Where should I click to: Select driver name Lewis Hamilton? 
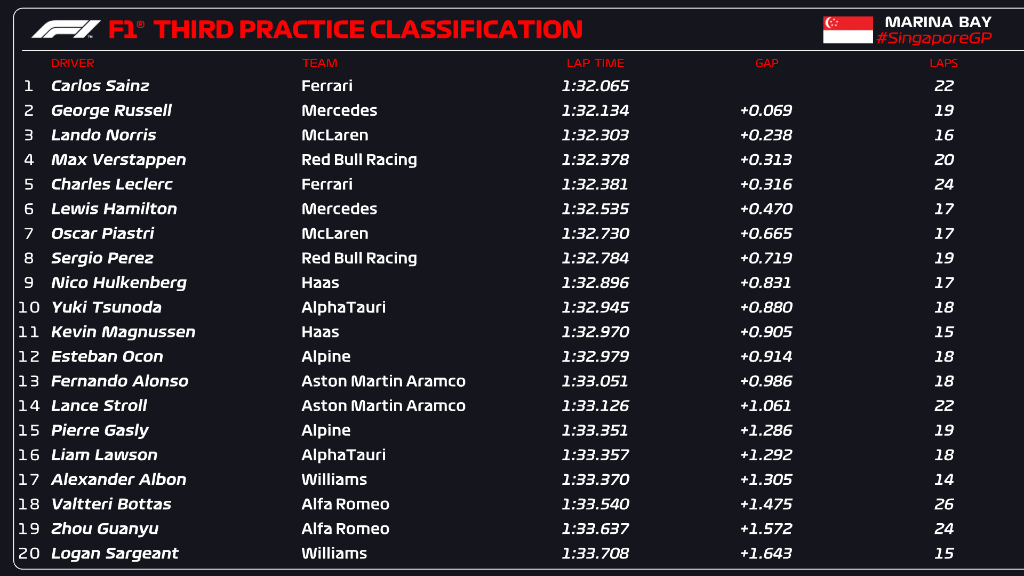point(113,209)
